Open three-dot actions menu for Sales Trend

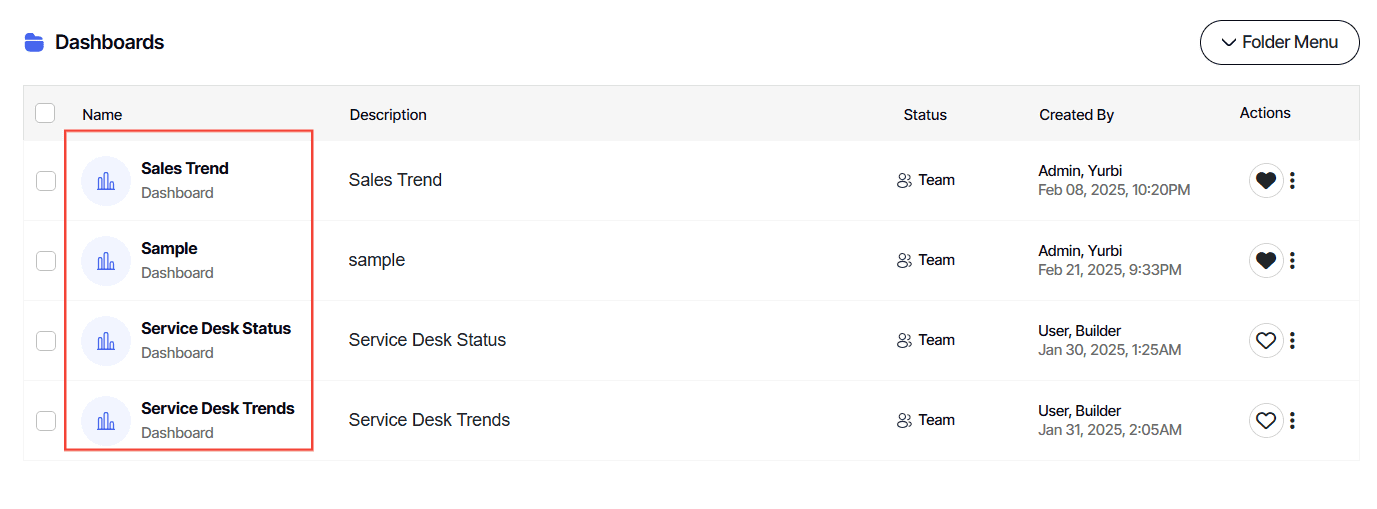coord(1292,181)
